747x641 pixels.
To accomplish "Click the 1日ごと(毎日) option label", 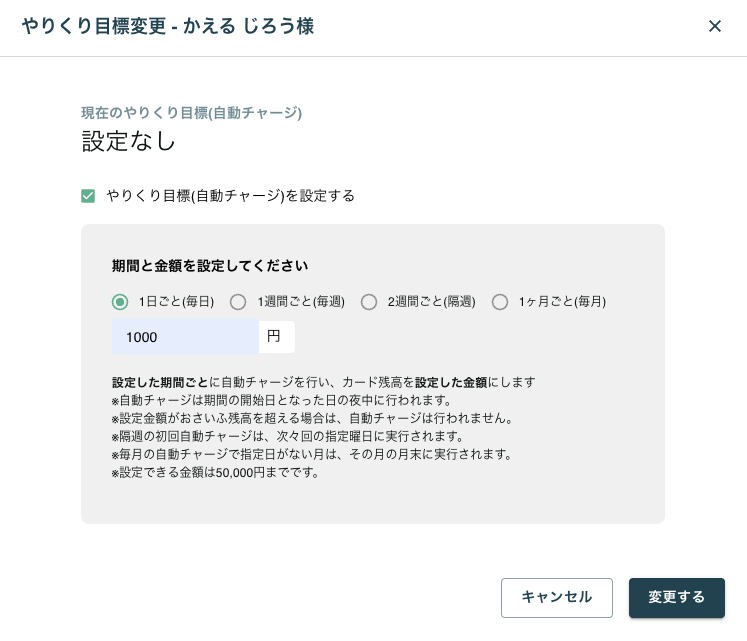I will 176,302.
